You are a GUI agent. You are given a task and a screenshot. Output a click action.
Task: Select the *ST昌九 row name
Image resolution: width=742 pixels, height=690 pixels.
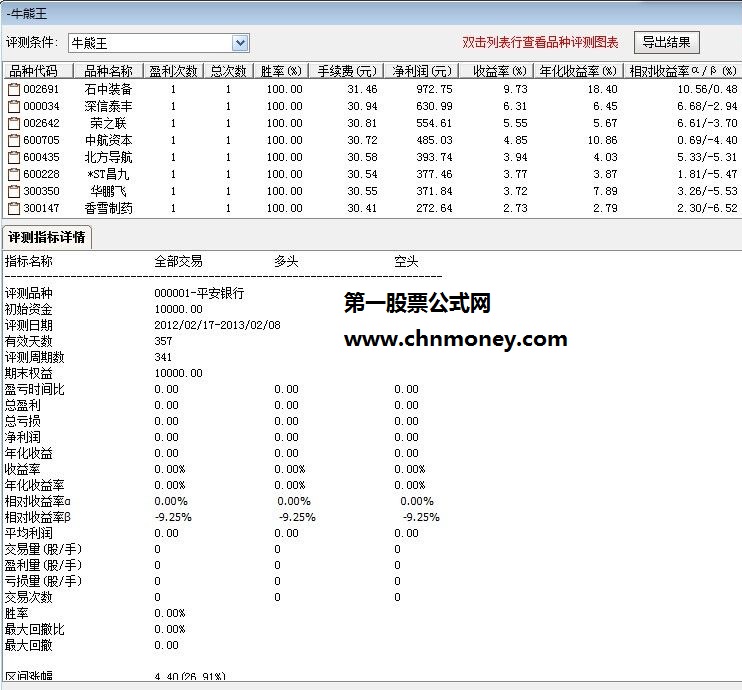click(108, 174)
